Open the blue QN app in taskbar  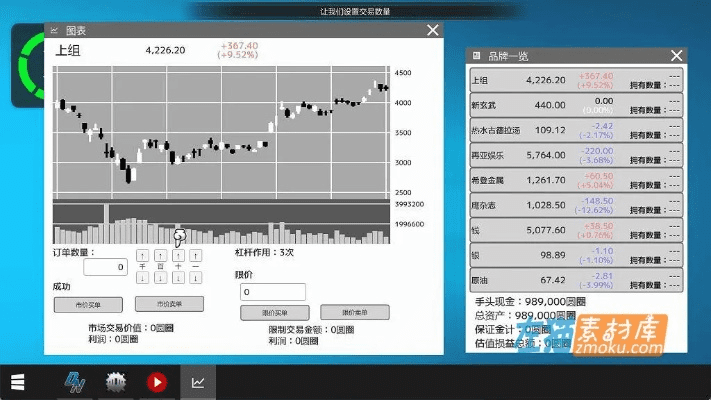(x=74, y=382)
